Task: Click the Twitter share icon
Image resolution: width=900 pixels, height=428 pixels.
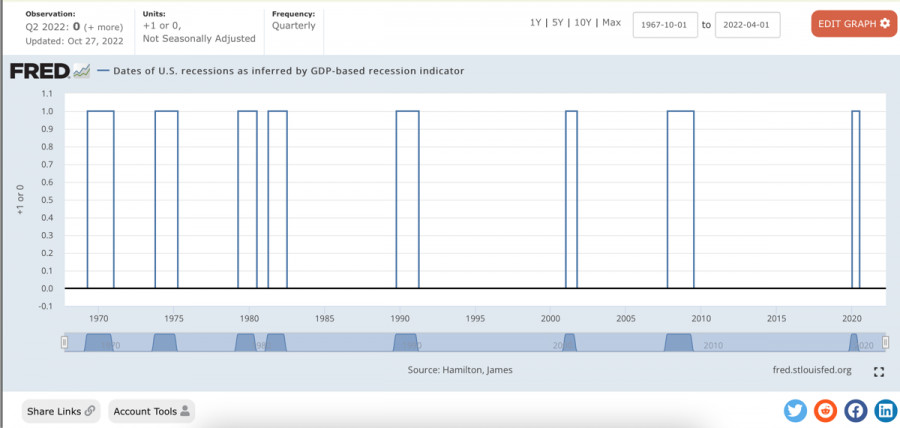Action: click(x=795, y=410)
